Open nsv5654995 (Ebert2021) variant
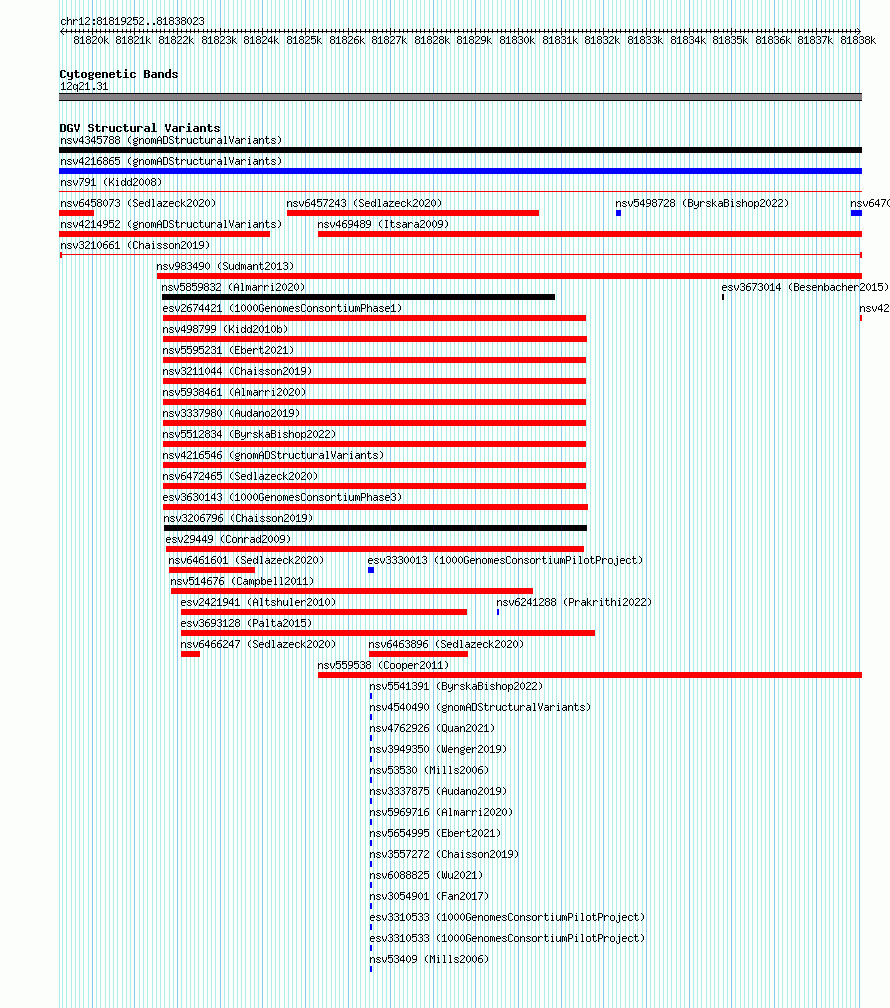 [x=435, y=833]
